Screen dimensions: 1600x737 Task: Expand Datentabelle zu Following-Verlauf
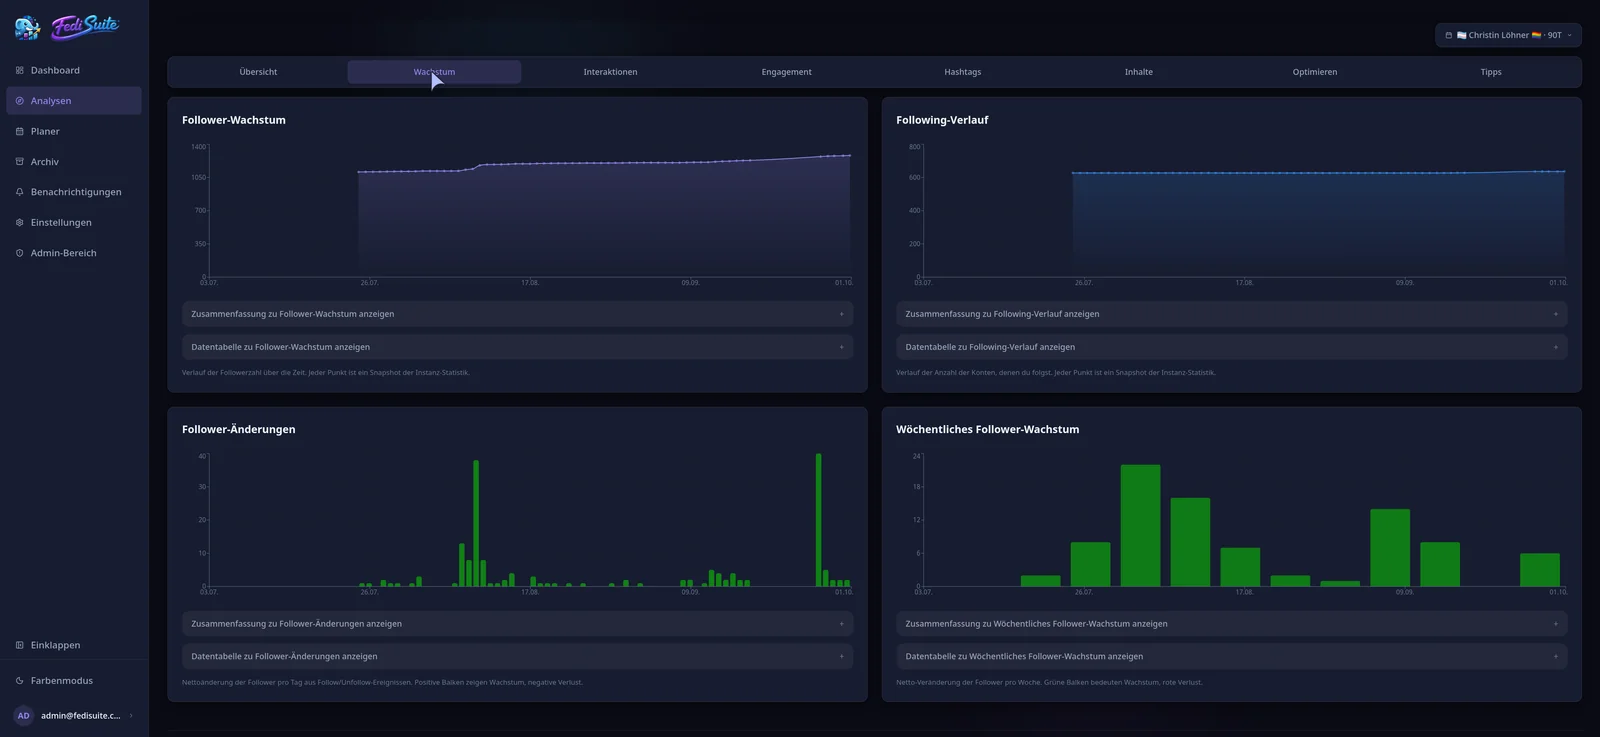(x=1231, y=347)
